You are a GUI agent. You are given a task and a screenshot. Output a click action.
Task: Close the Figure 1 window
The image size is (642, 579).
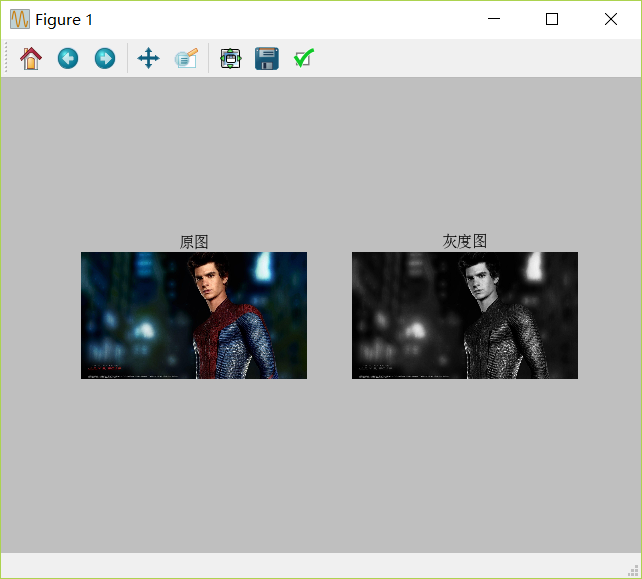(611, 19)
